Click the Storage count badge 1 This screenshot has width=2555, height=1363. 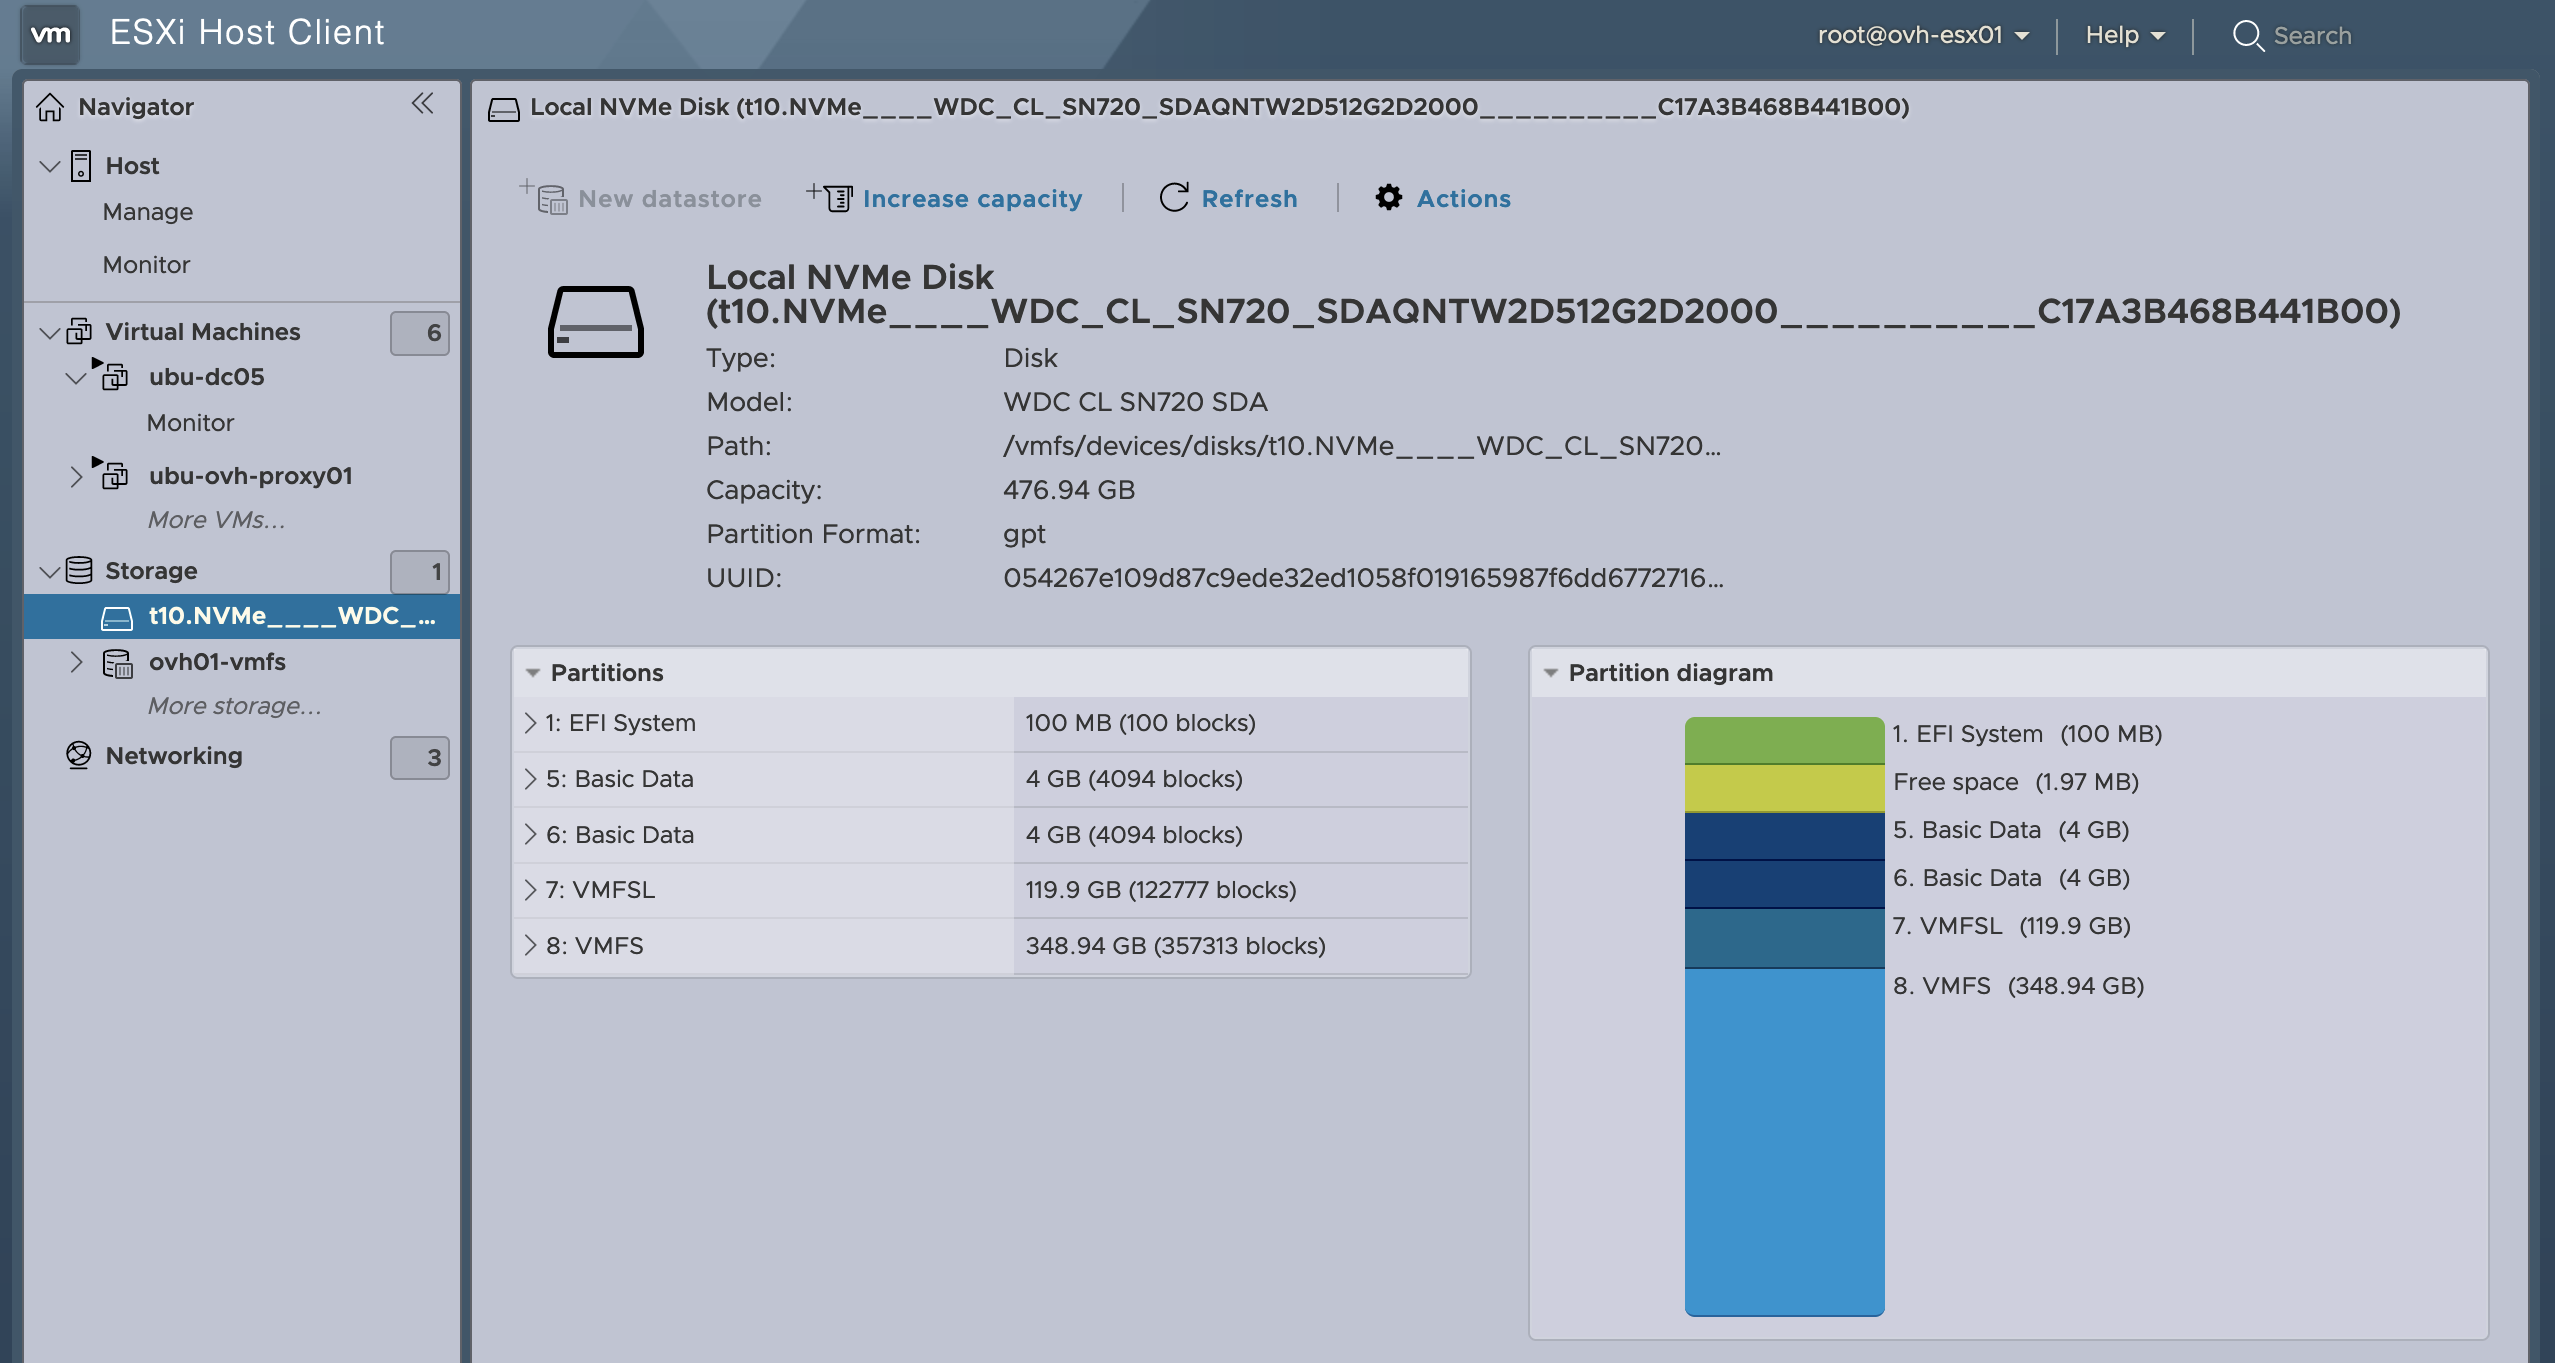coord(420,572)
